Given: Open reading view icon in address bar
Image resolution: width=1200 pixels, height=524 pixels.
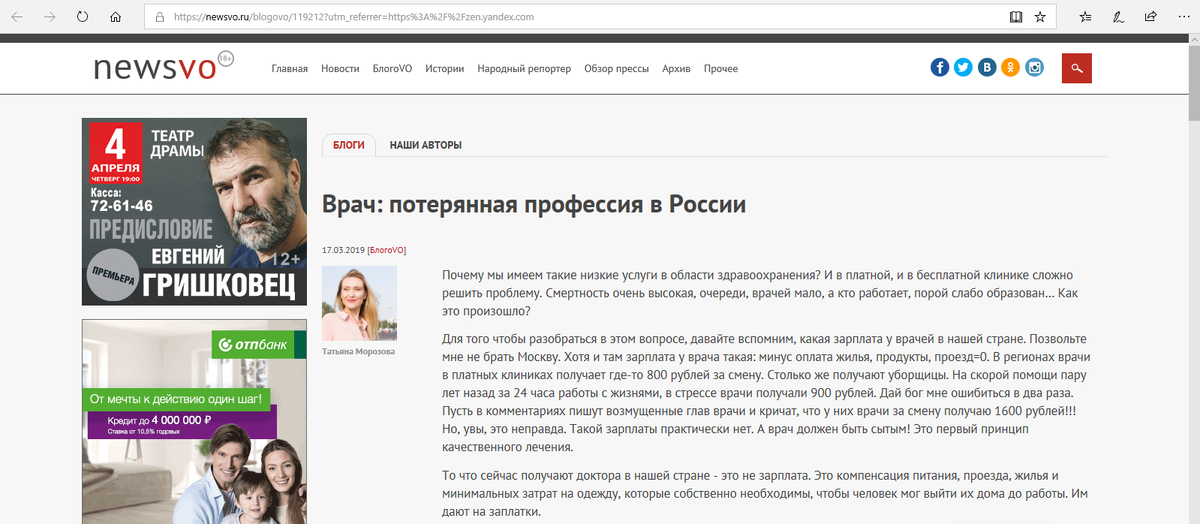Looking at the screenshot, I should coord(1016,17).
